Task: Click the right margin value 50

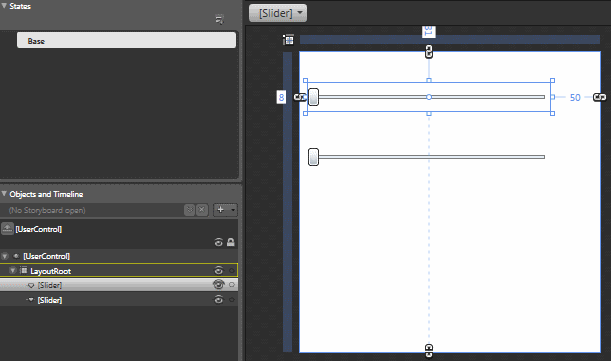Action: (x=575, y=97)
